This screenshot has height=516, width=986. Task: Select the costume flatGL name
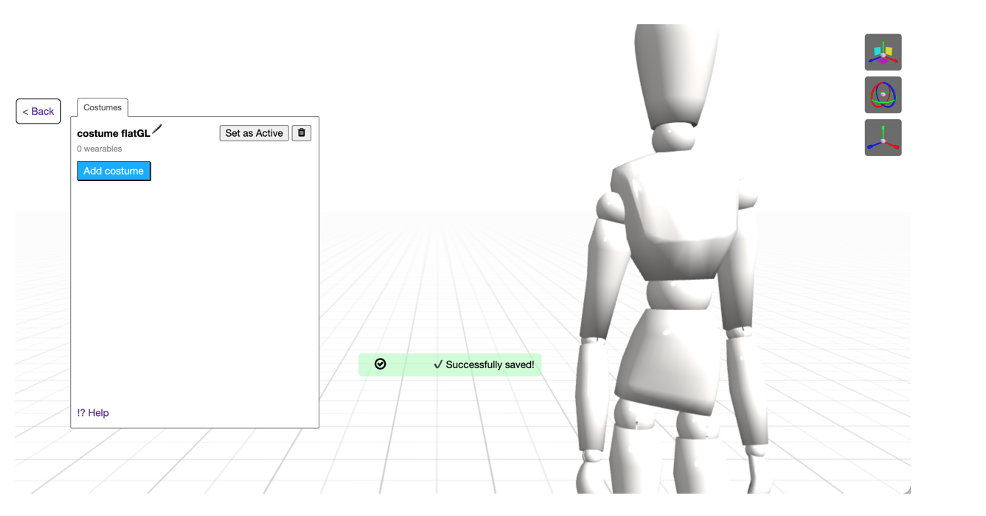(114, 133)
